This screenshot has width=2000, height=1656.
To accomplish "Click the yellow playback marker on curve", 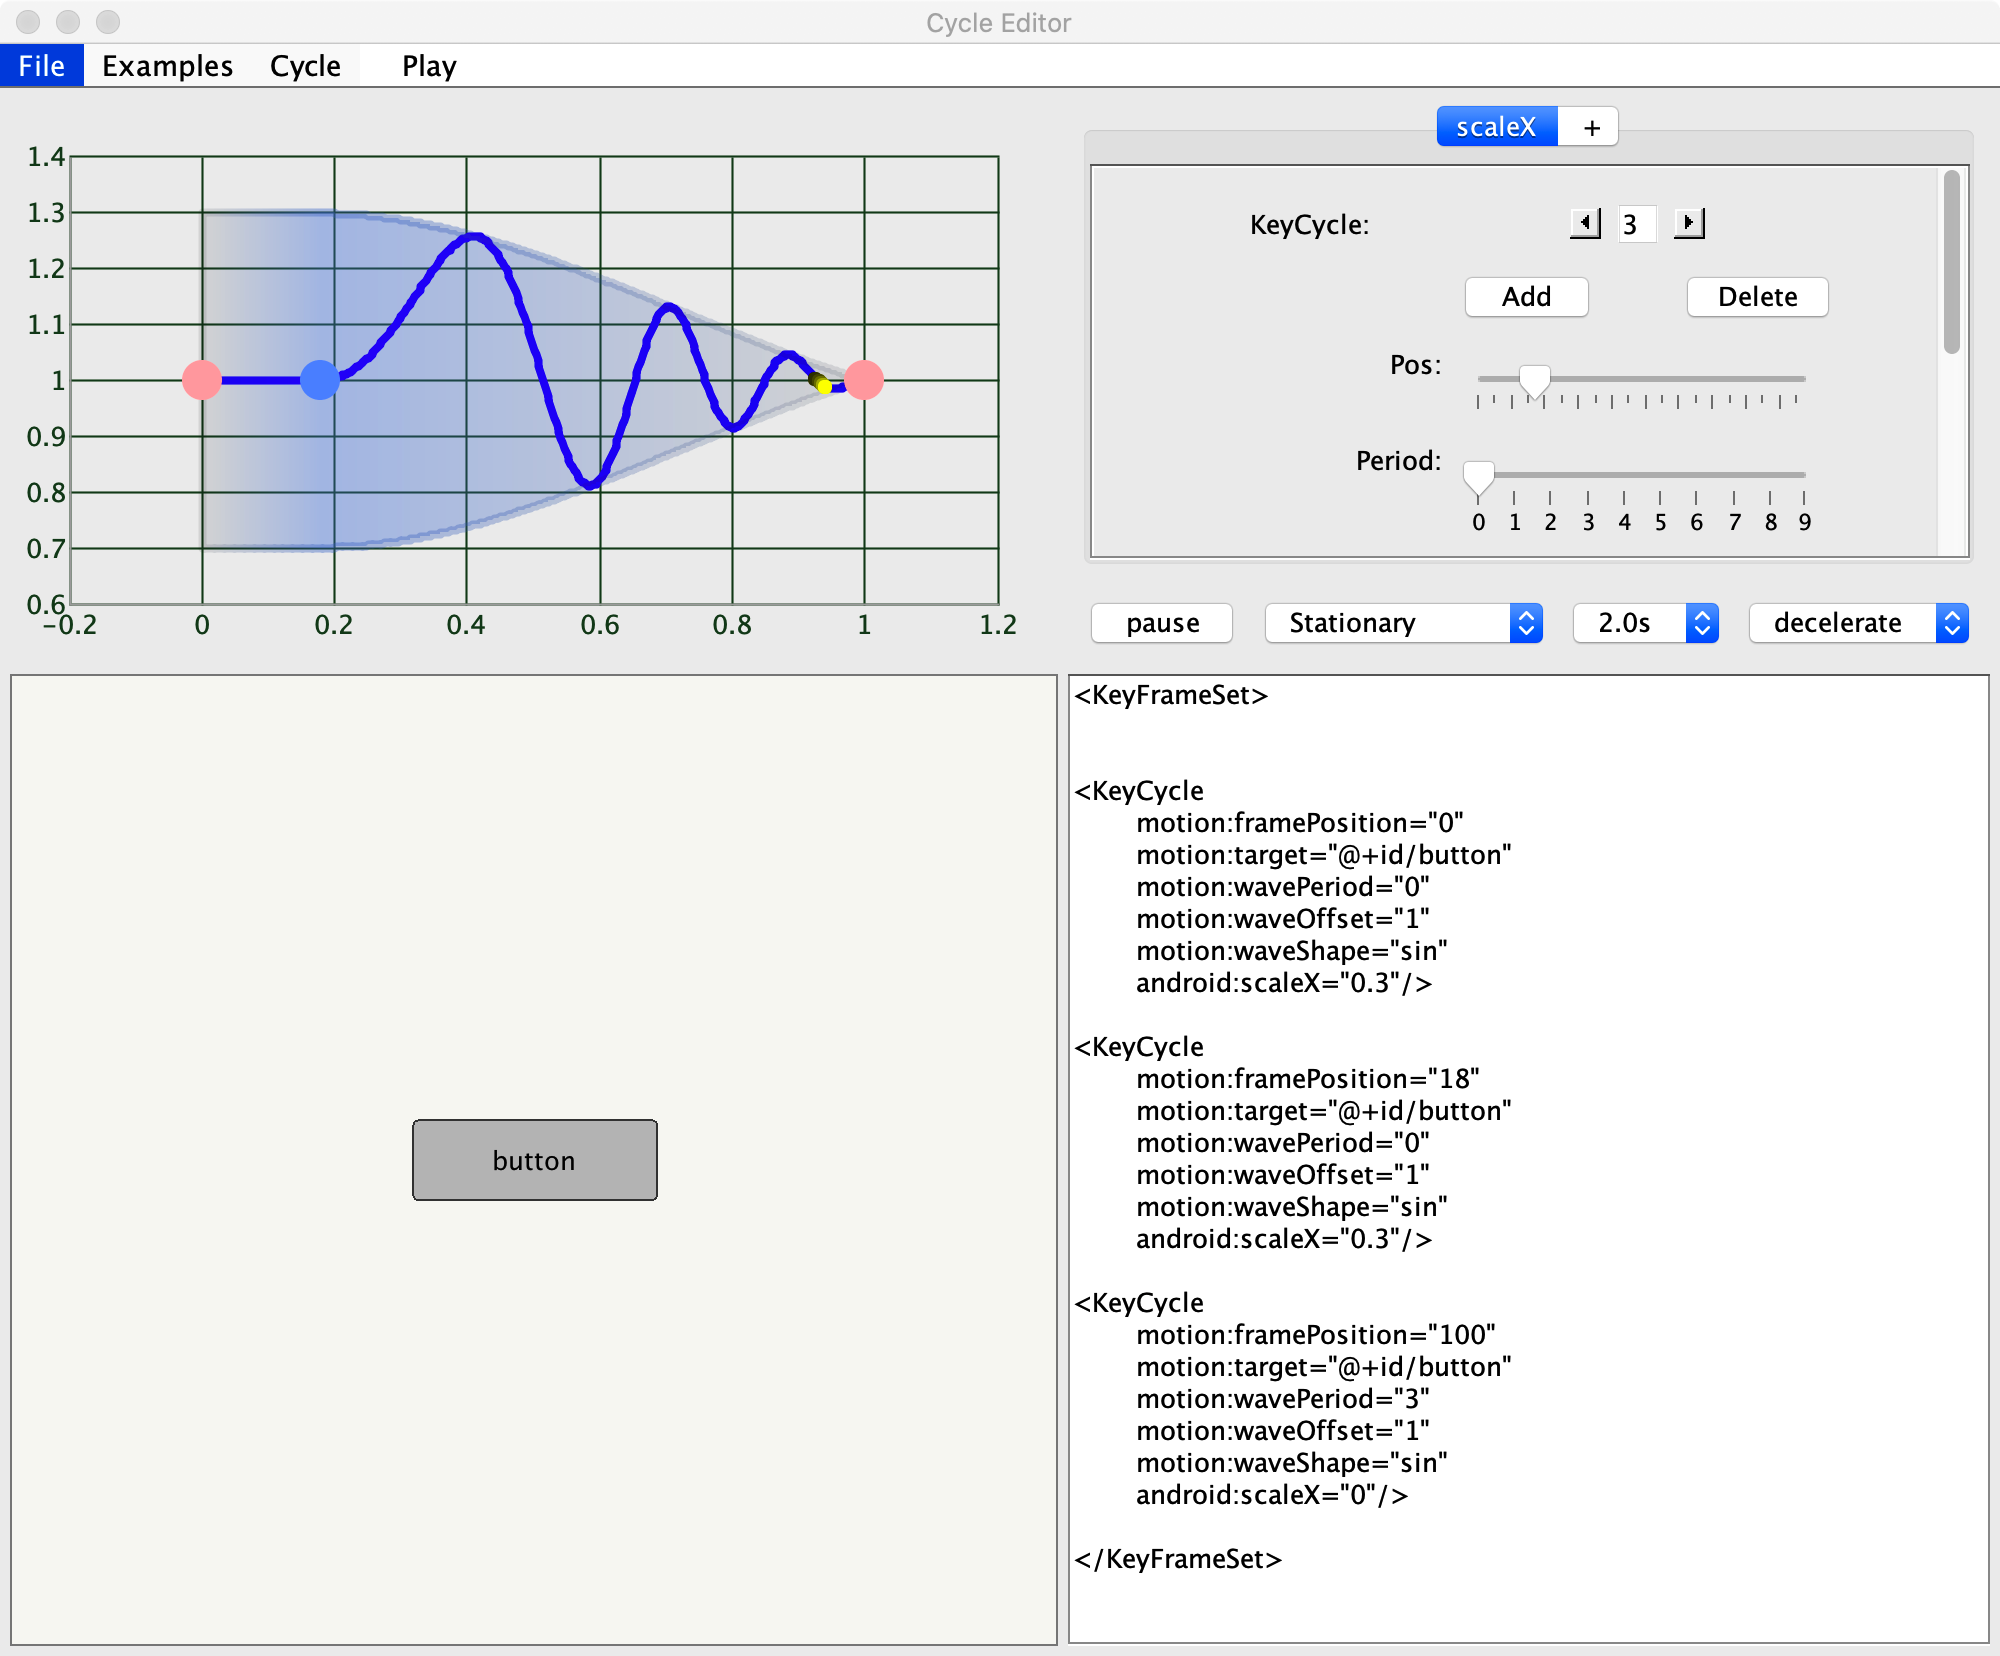I will coord(823,385).
